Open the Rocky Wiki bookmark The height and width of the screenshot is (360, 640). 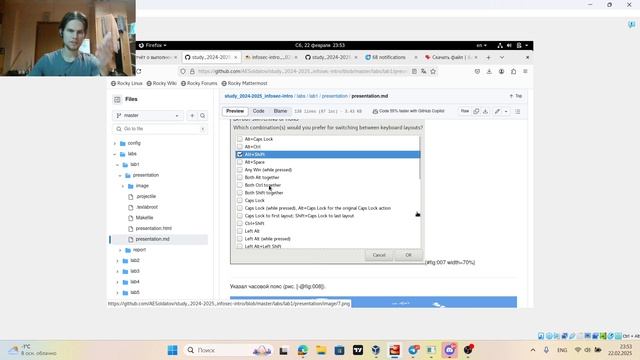tap(162, 83)
